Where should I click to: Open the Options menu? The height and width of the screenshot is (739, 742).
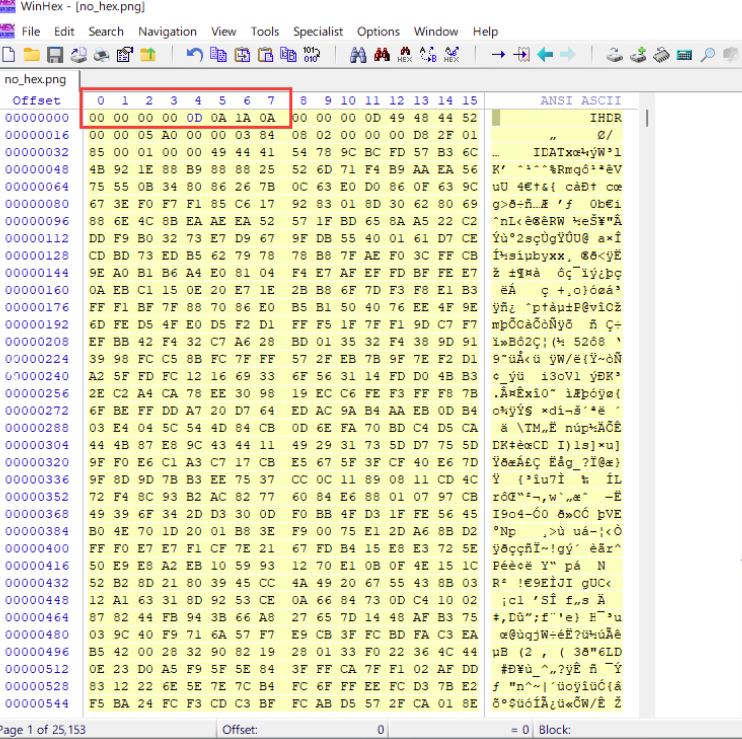378,31
